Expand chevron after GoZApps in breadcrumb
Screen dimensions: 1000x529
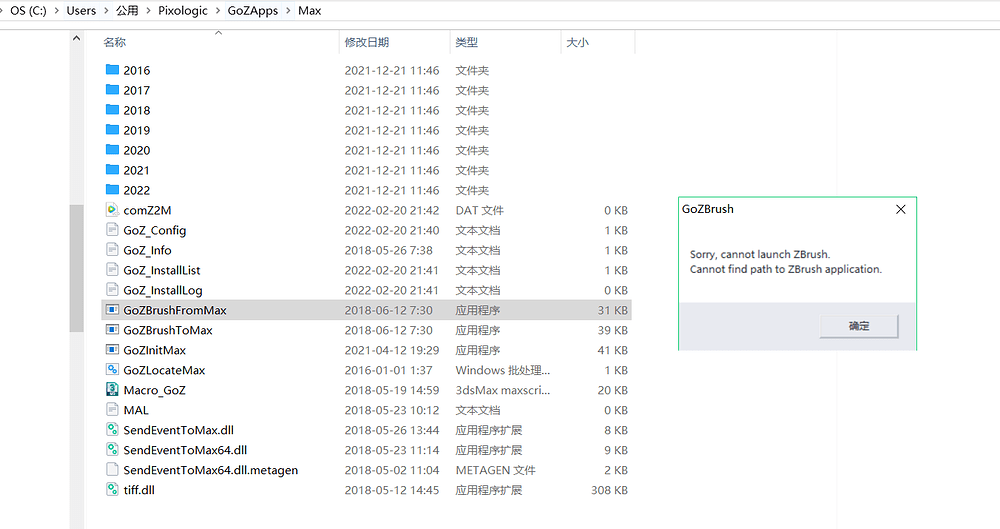point(288,11)
